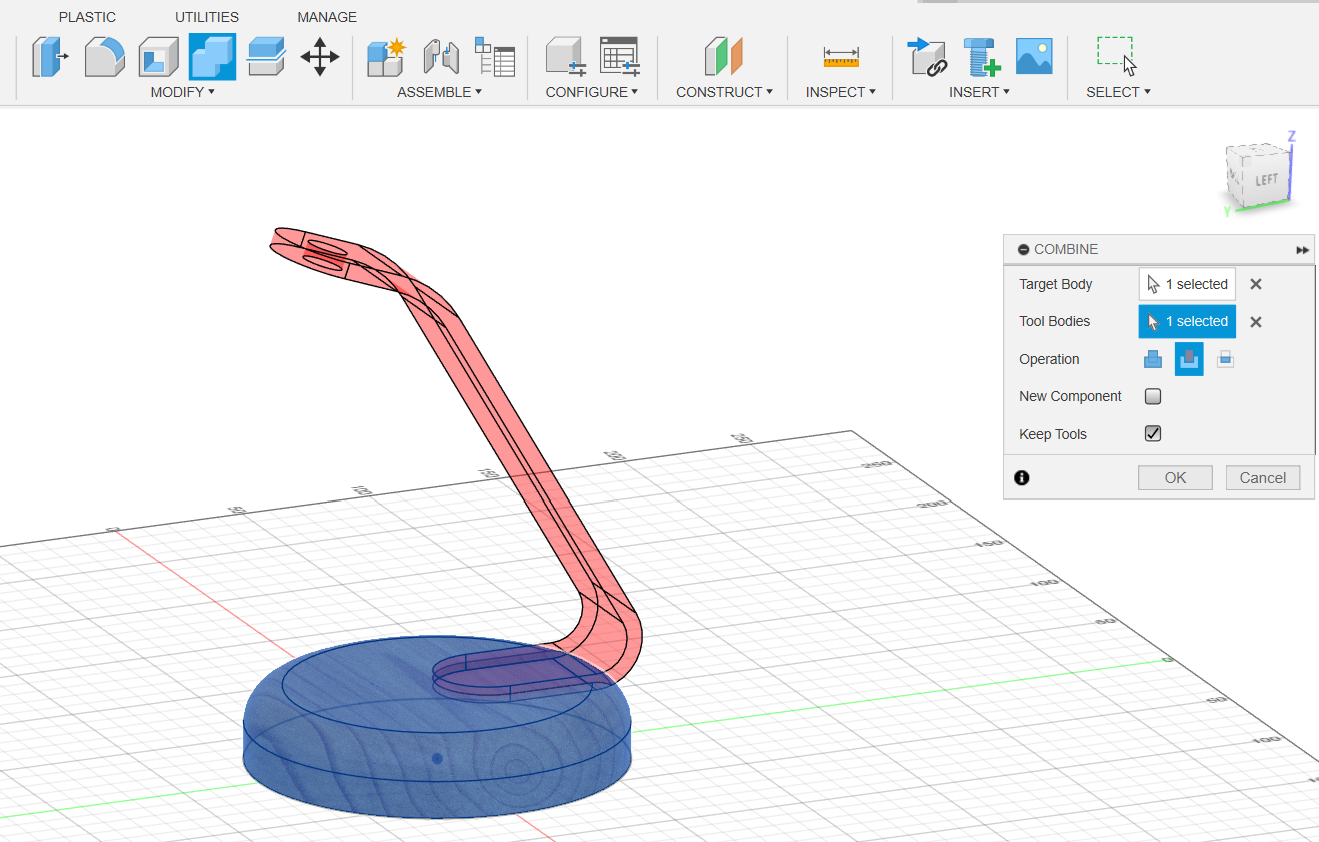Click the info icon in Combine dialog
This screenshot has width=1319, height=842.
coord(1022,478)
